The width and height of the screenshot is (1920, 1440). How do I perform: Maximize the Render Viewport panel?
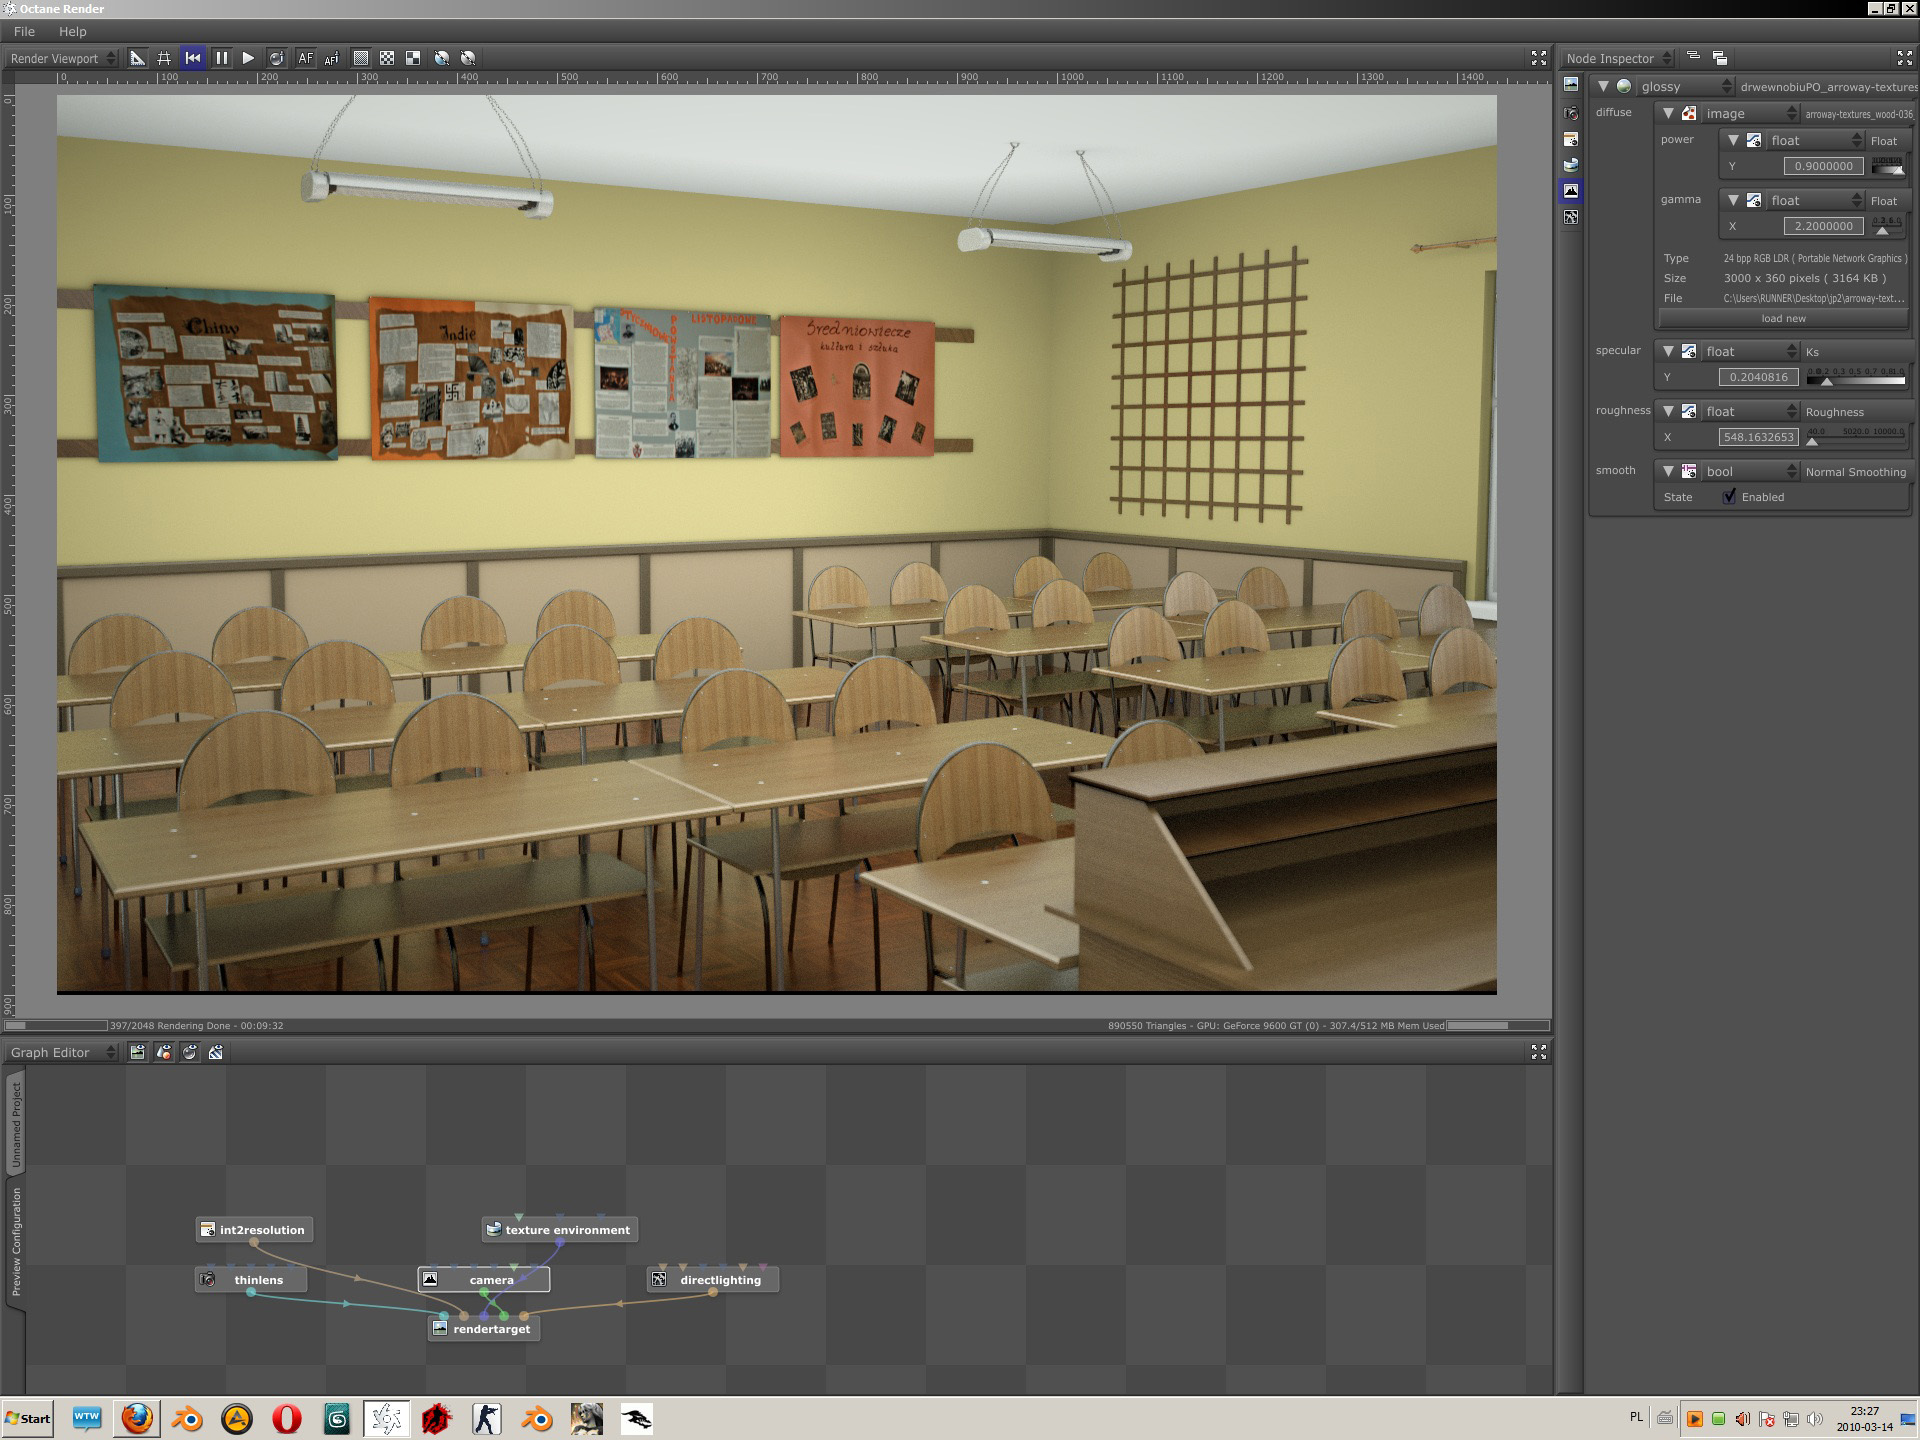1538,58
